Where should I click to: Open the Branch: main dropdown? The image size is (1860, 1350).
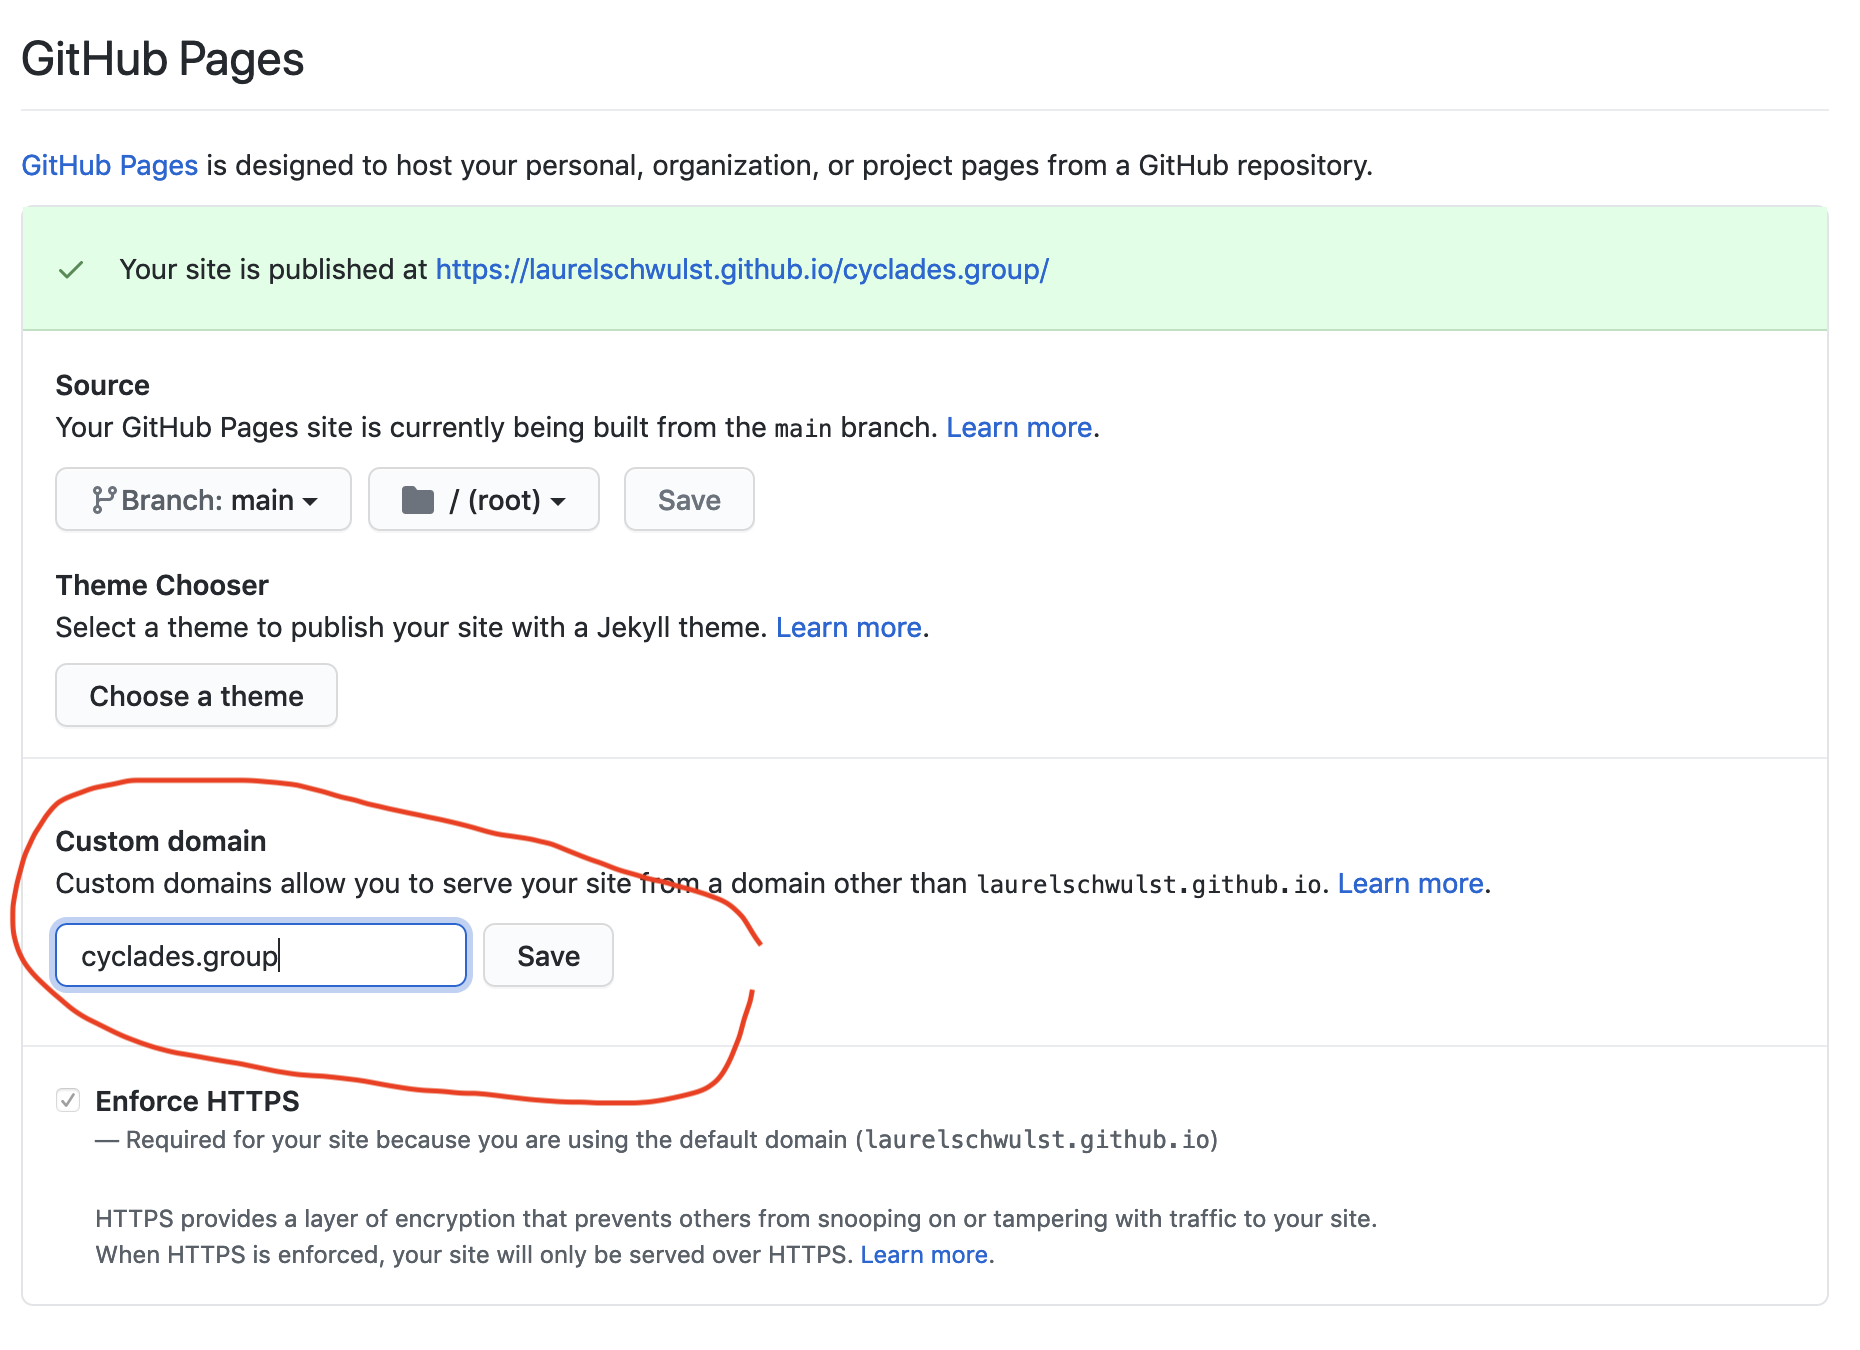coord(204,500)
